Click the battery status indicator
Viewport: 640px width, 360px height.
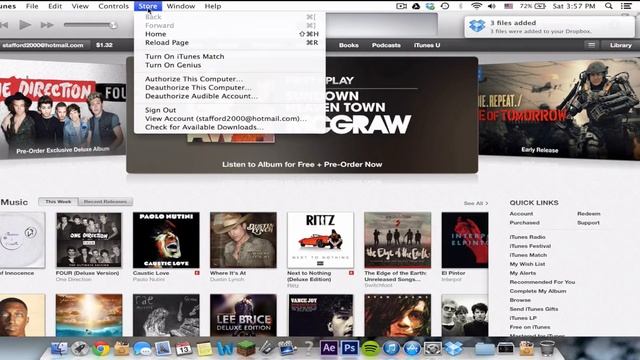point(533,6)
